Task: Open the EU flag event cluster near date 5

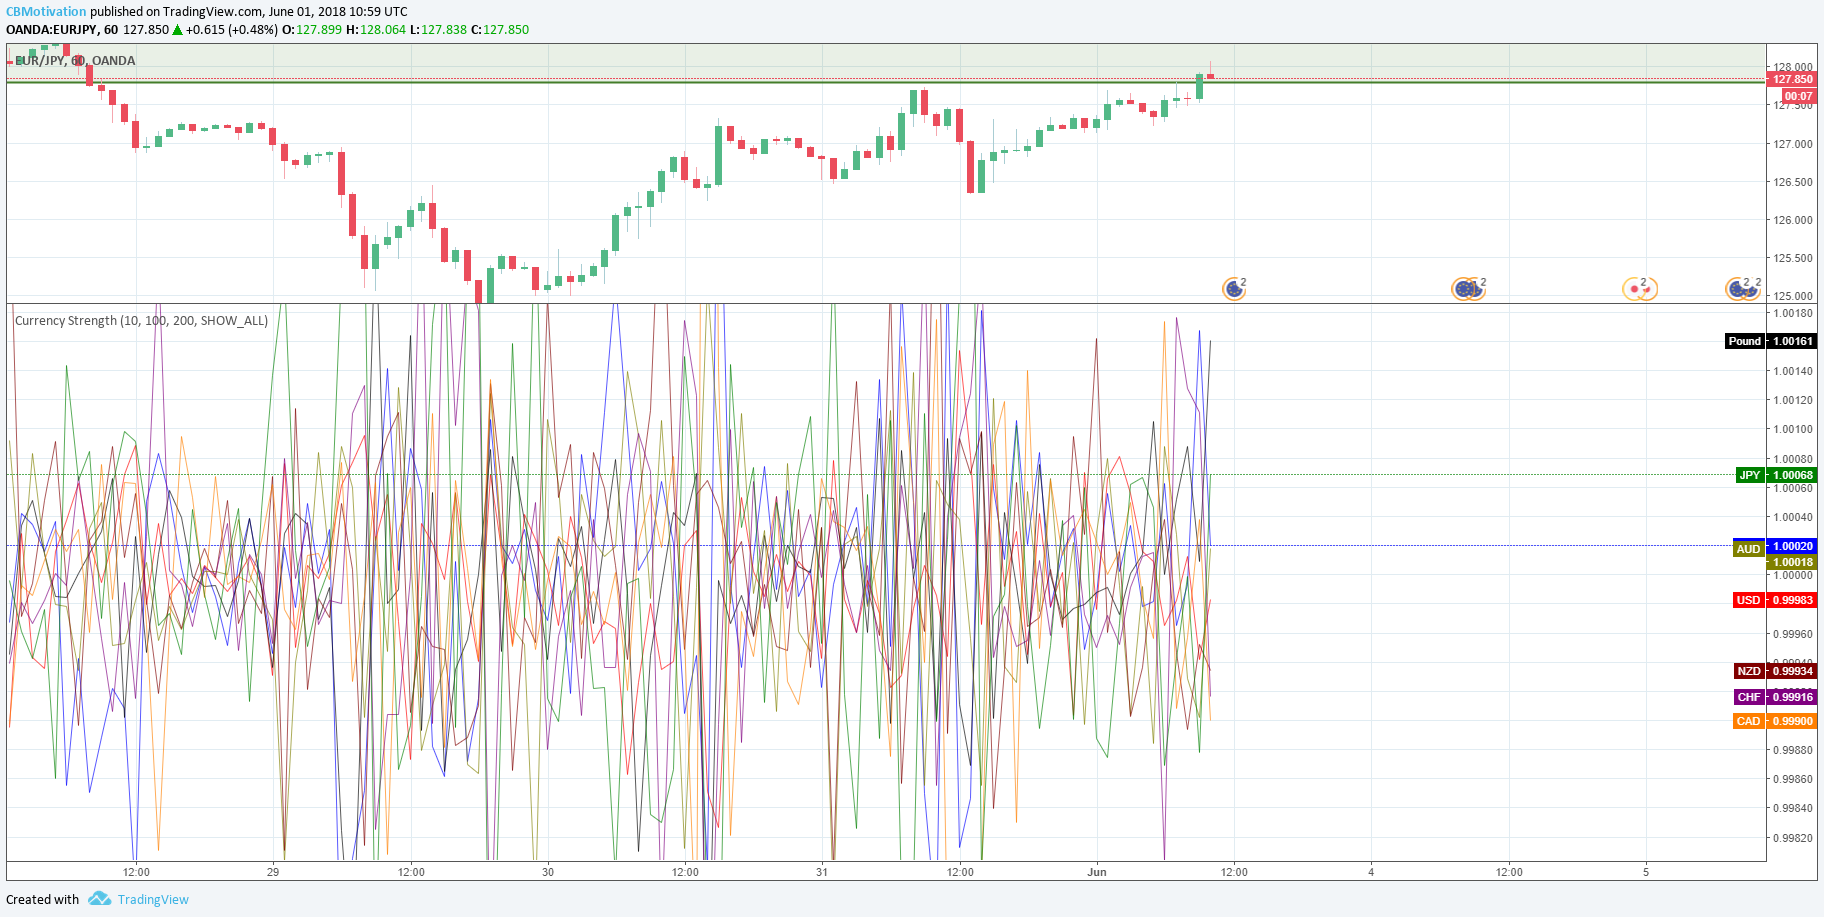Action: point(1742,289)
